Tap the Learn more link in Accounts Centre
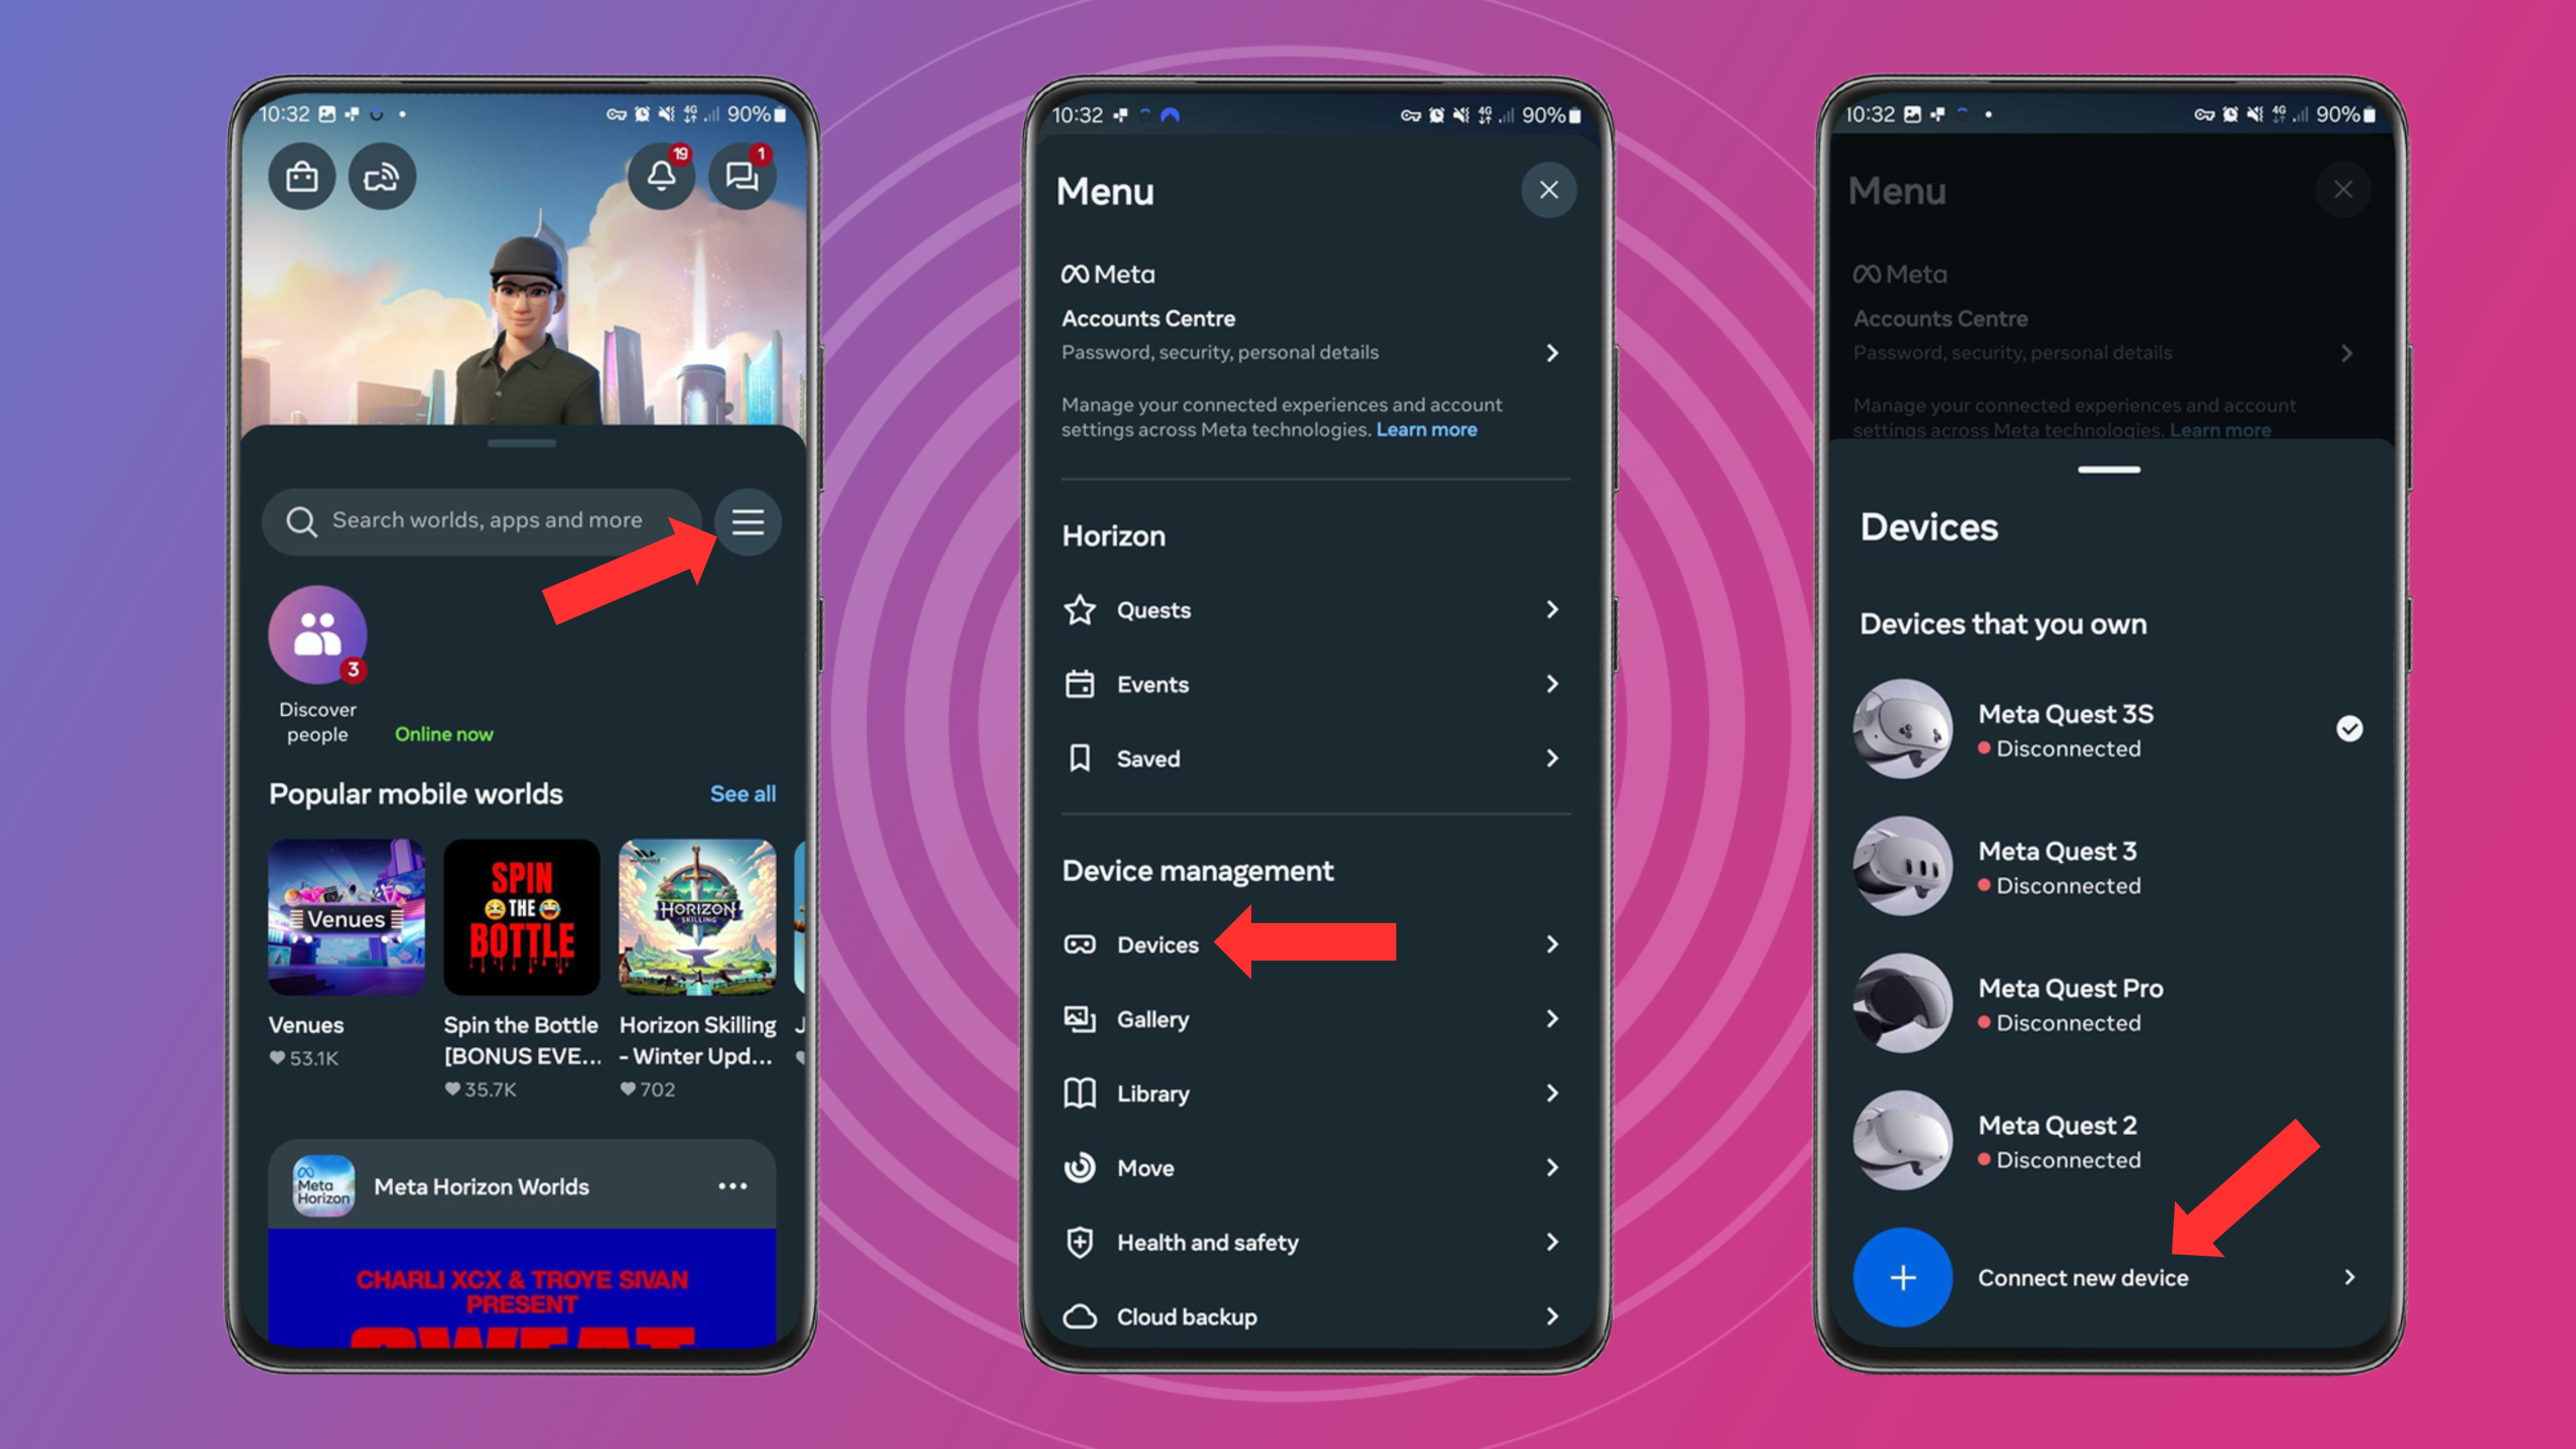The image size is (2576, 1449). tap(1426, 428)
